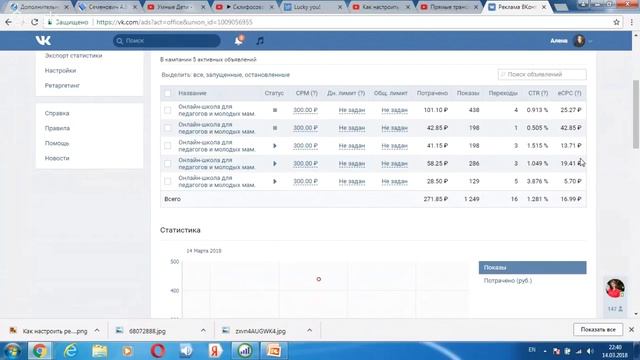The width and height of the screenshot is (640, 360).
Task: Open Ретаргетинг in the sidebar
Action: coord(62,86)
